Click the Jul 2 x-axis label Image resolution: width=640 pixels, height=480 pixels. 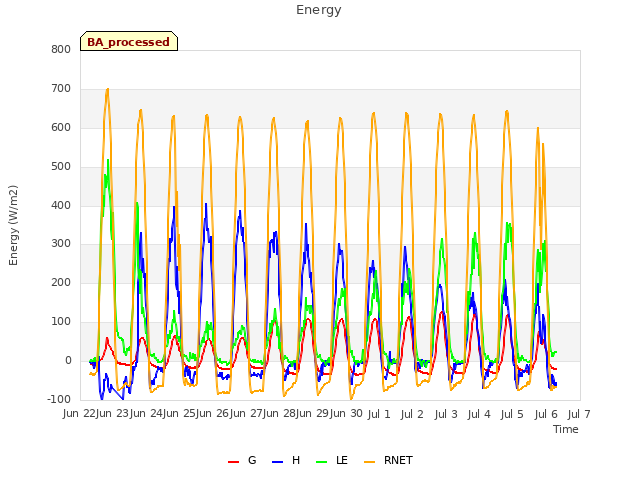pos(412,414)
